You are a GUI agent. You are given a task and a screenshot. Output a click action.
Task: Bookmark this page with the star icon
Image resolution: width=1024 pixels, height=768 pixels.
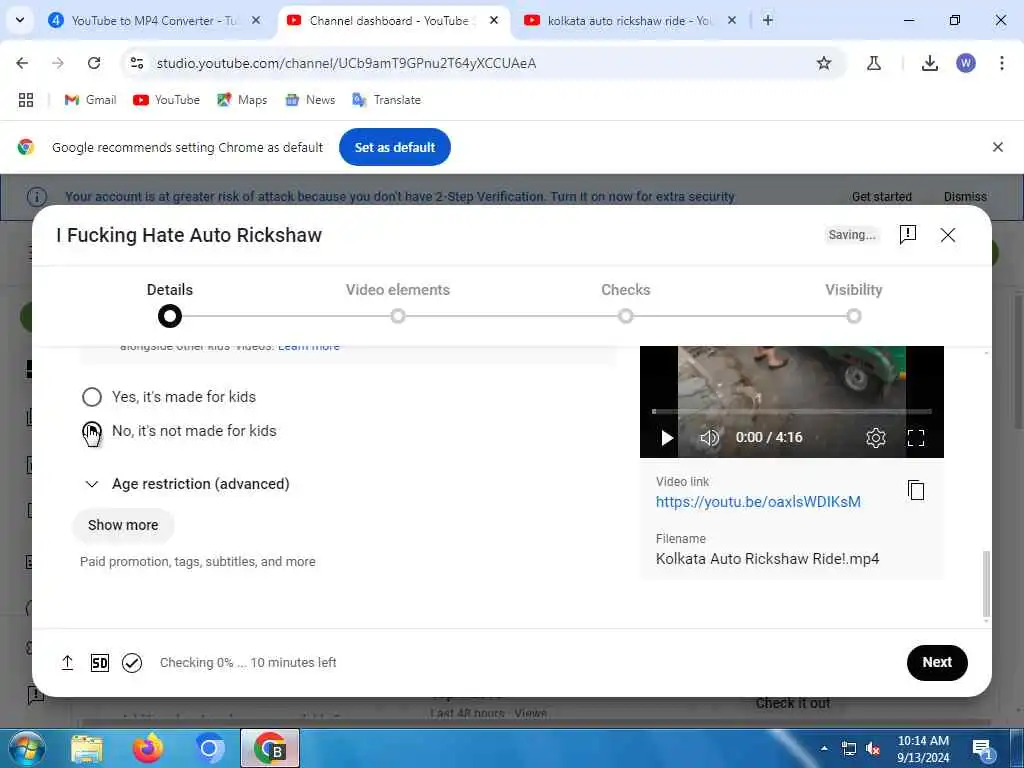(824, 63)
